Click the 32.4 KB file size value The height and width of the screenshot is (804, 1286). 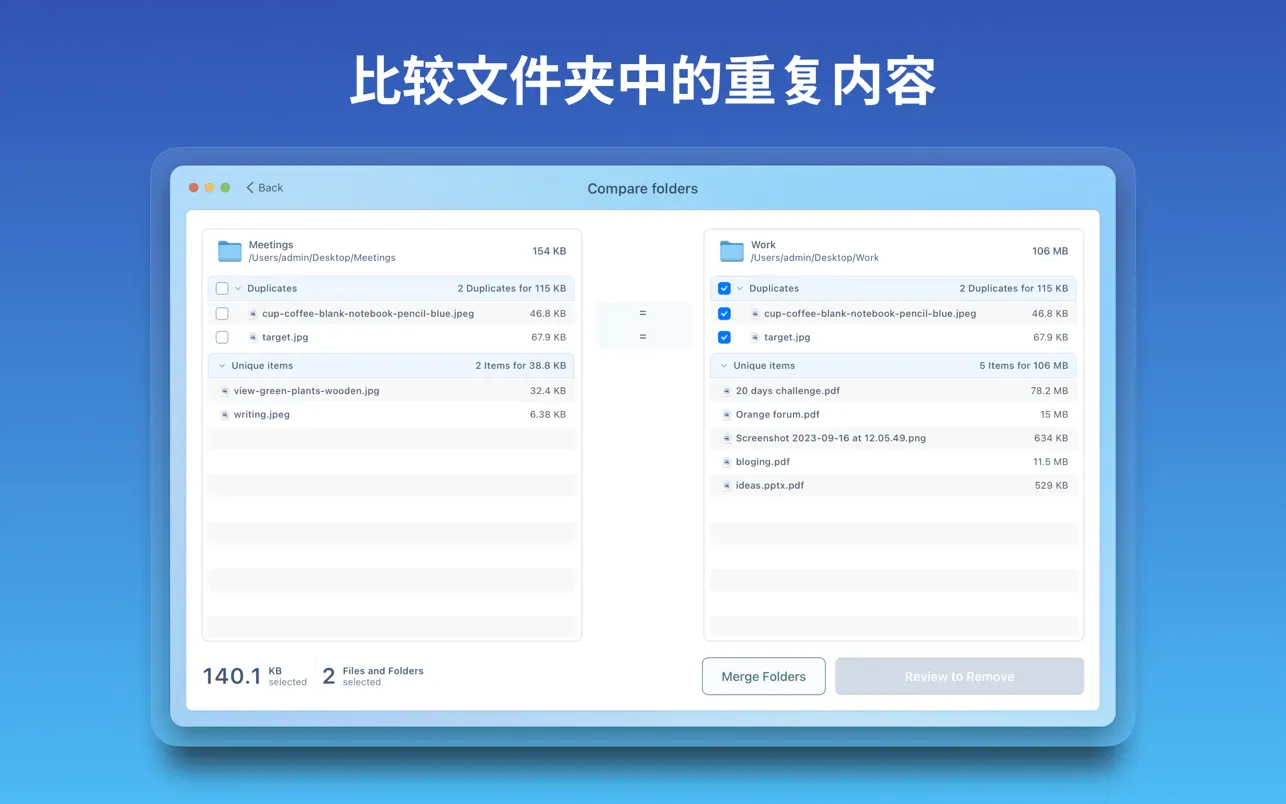tap(548, 391)
